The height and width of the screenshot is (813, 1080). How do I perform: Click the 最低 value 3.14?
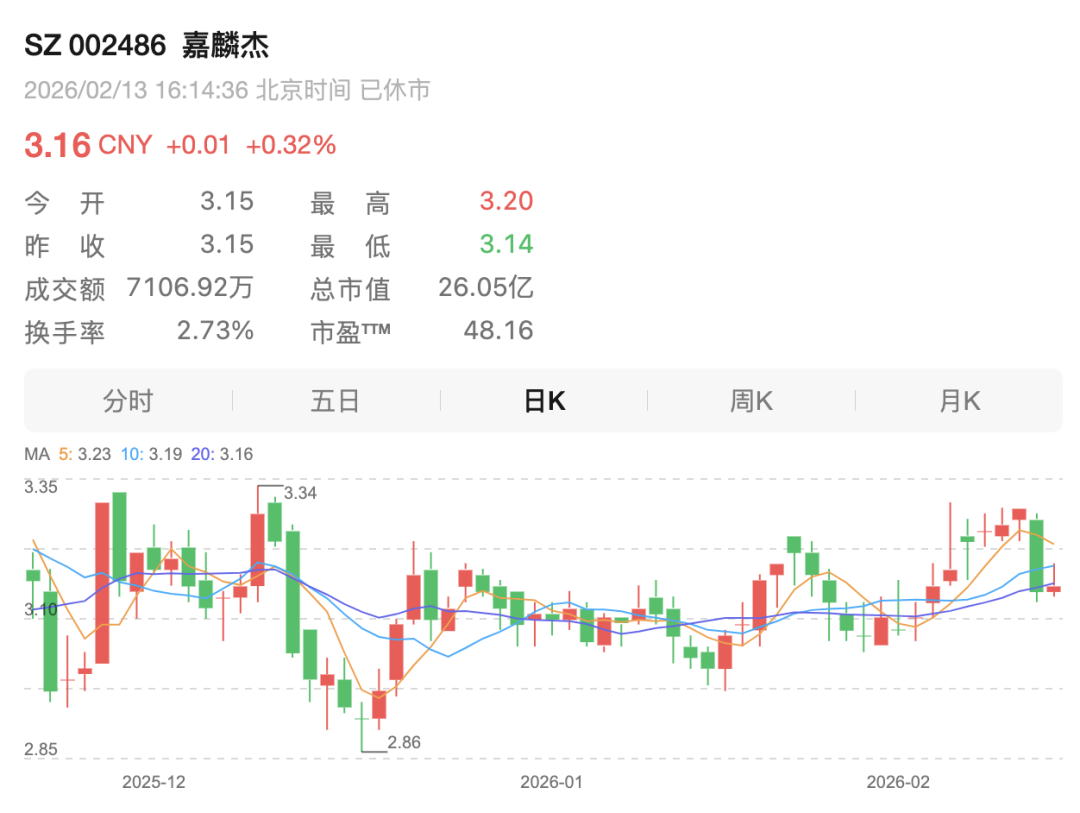[506, 244]
